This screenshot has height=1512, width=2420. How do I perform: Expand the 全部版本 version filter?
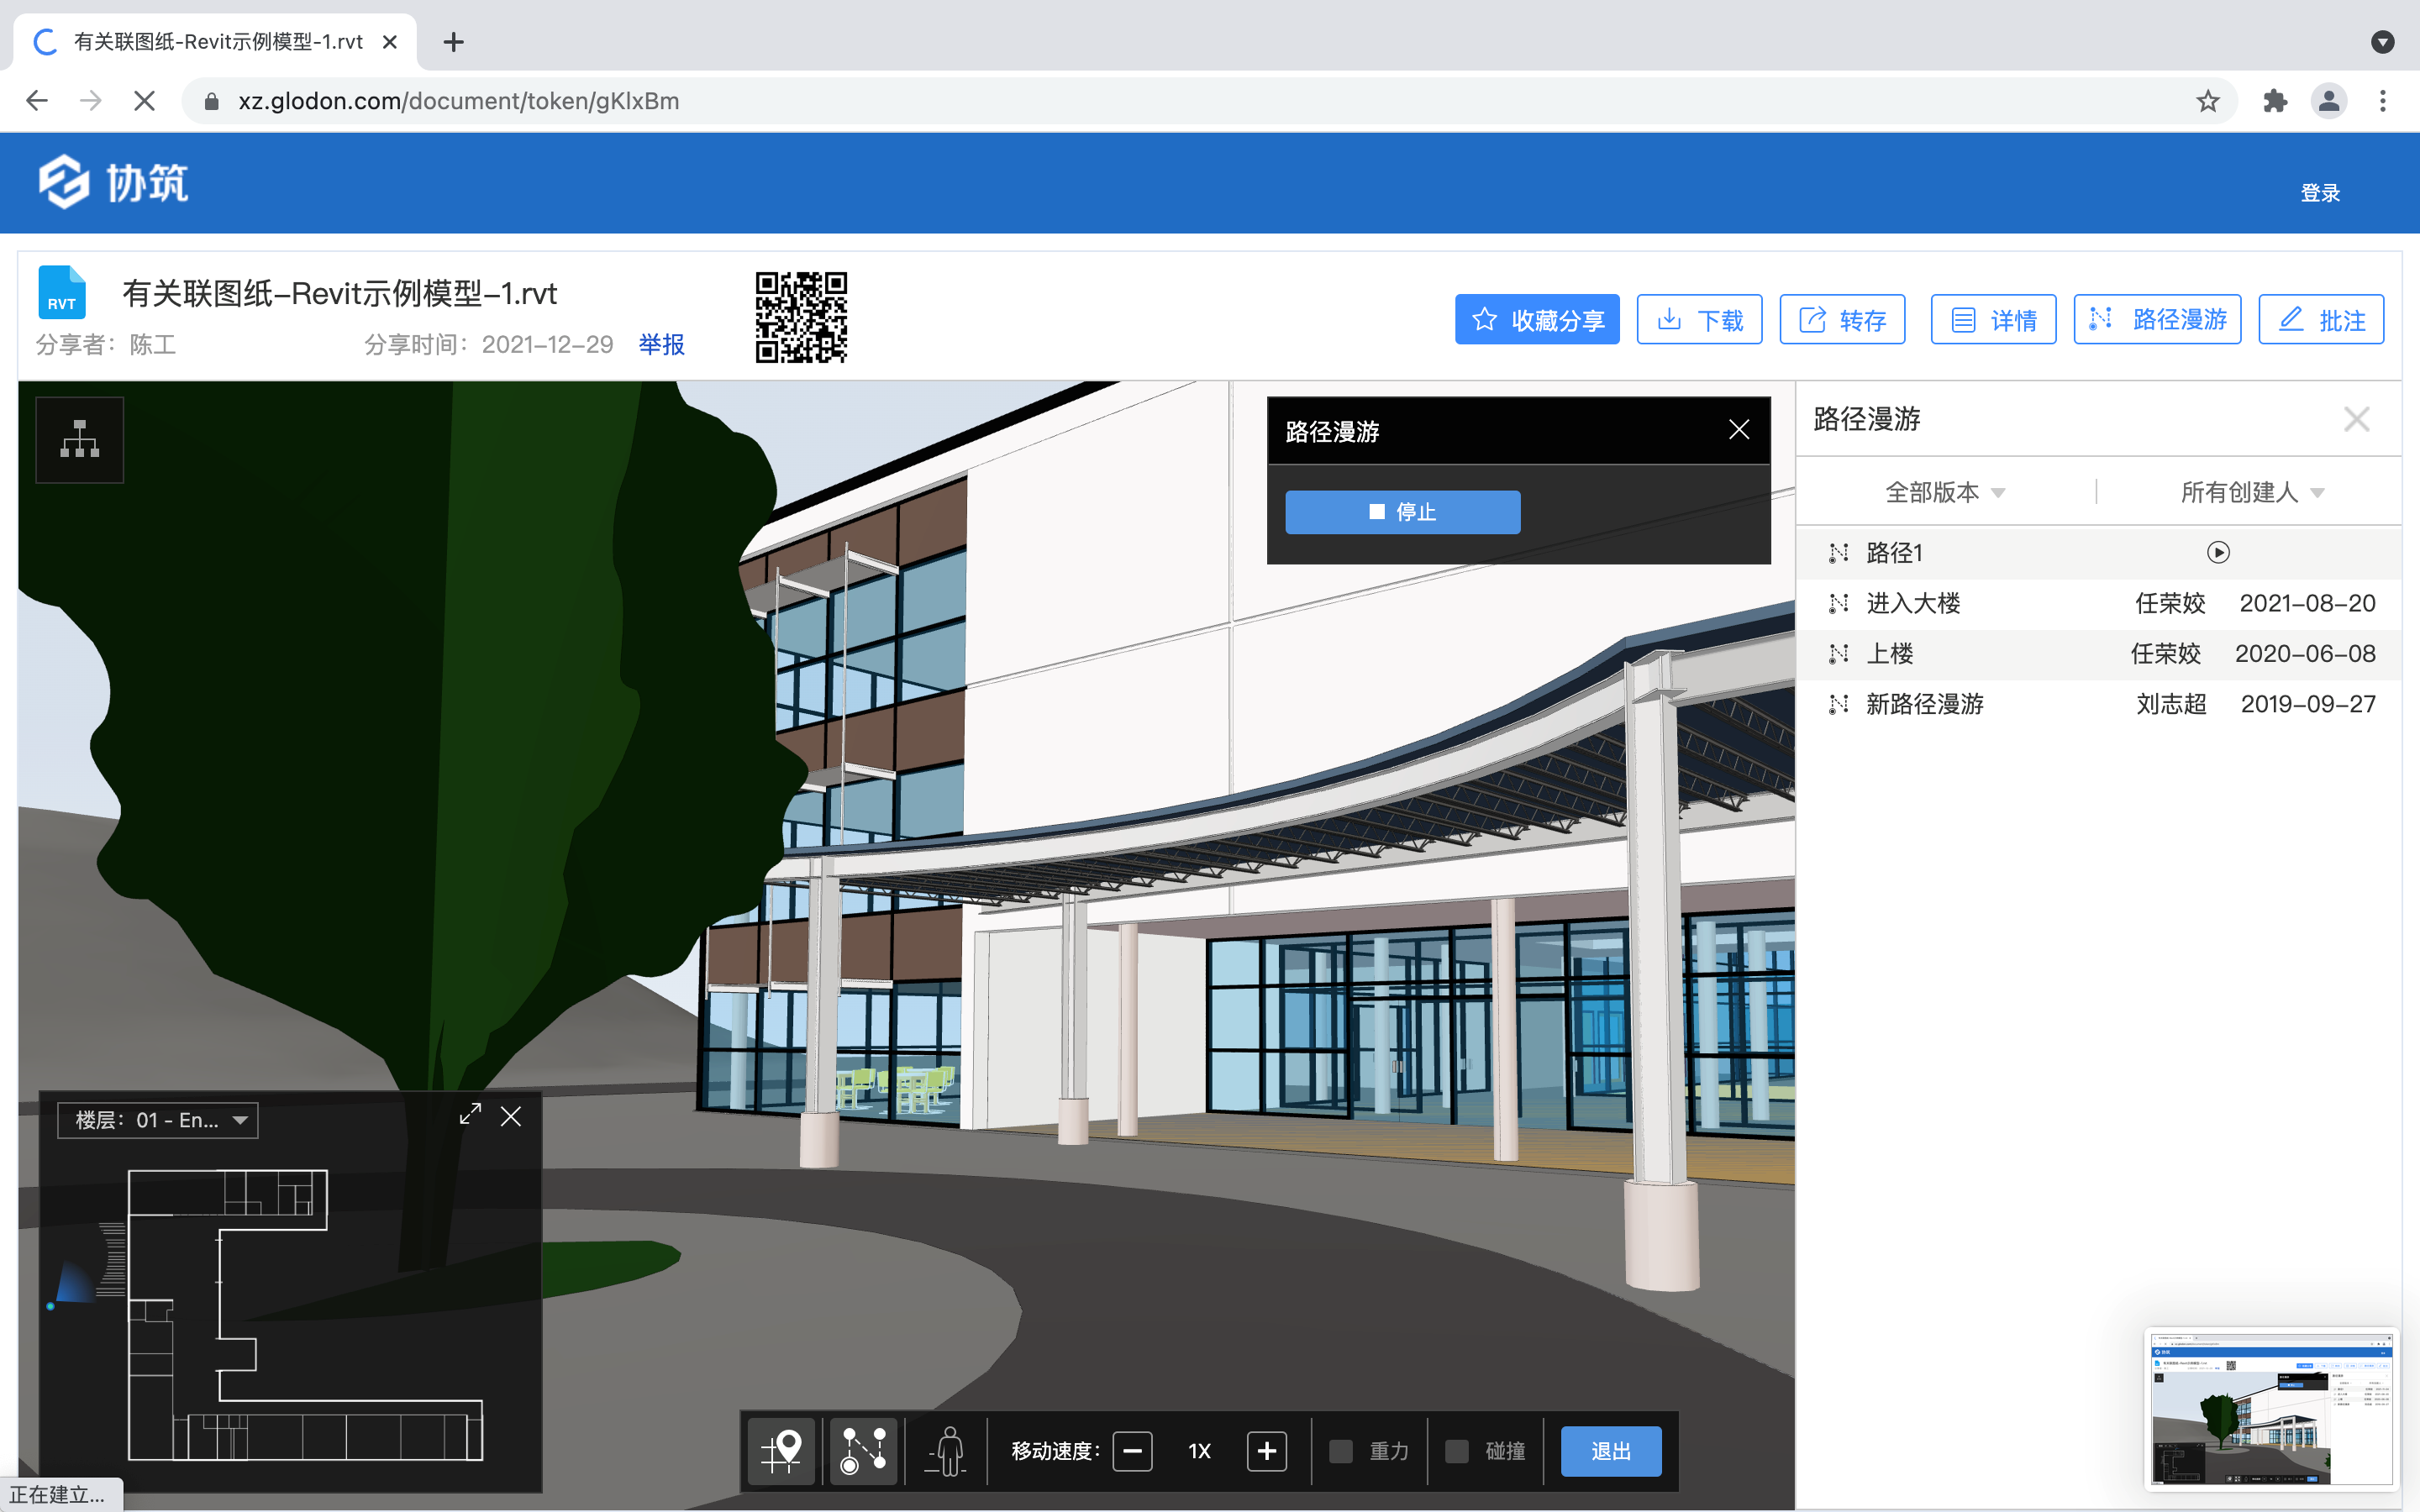1944,492
